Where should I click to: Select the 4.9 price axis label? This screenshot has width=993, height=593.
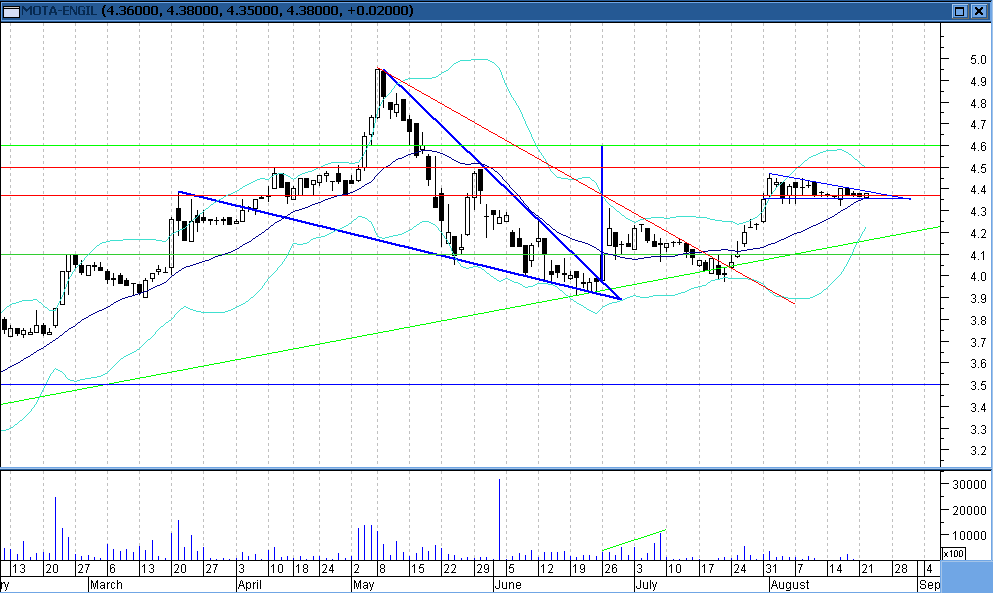coord(978,81)
